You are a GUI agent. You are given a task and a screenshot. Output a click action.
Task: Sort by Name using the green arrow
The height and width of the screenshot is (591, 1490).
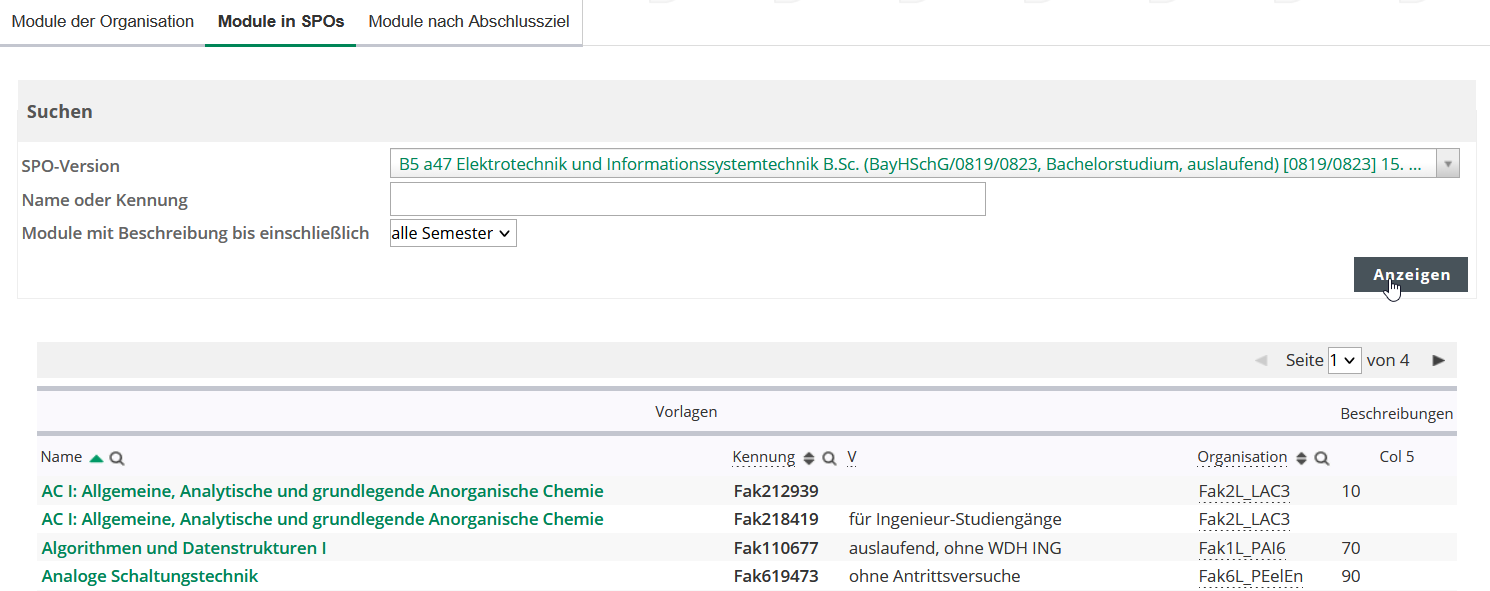pyautogui.click(x=96, y=458)
